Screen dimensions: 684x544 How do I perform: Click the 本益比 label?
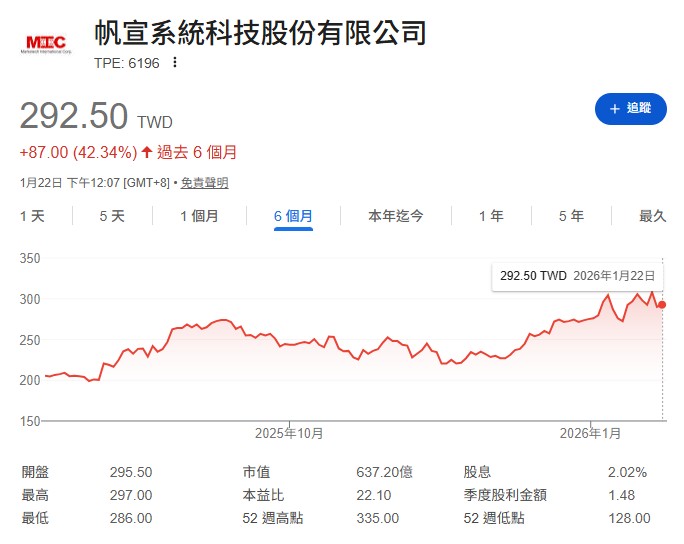point(263,495)
